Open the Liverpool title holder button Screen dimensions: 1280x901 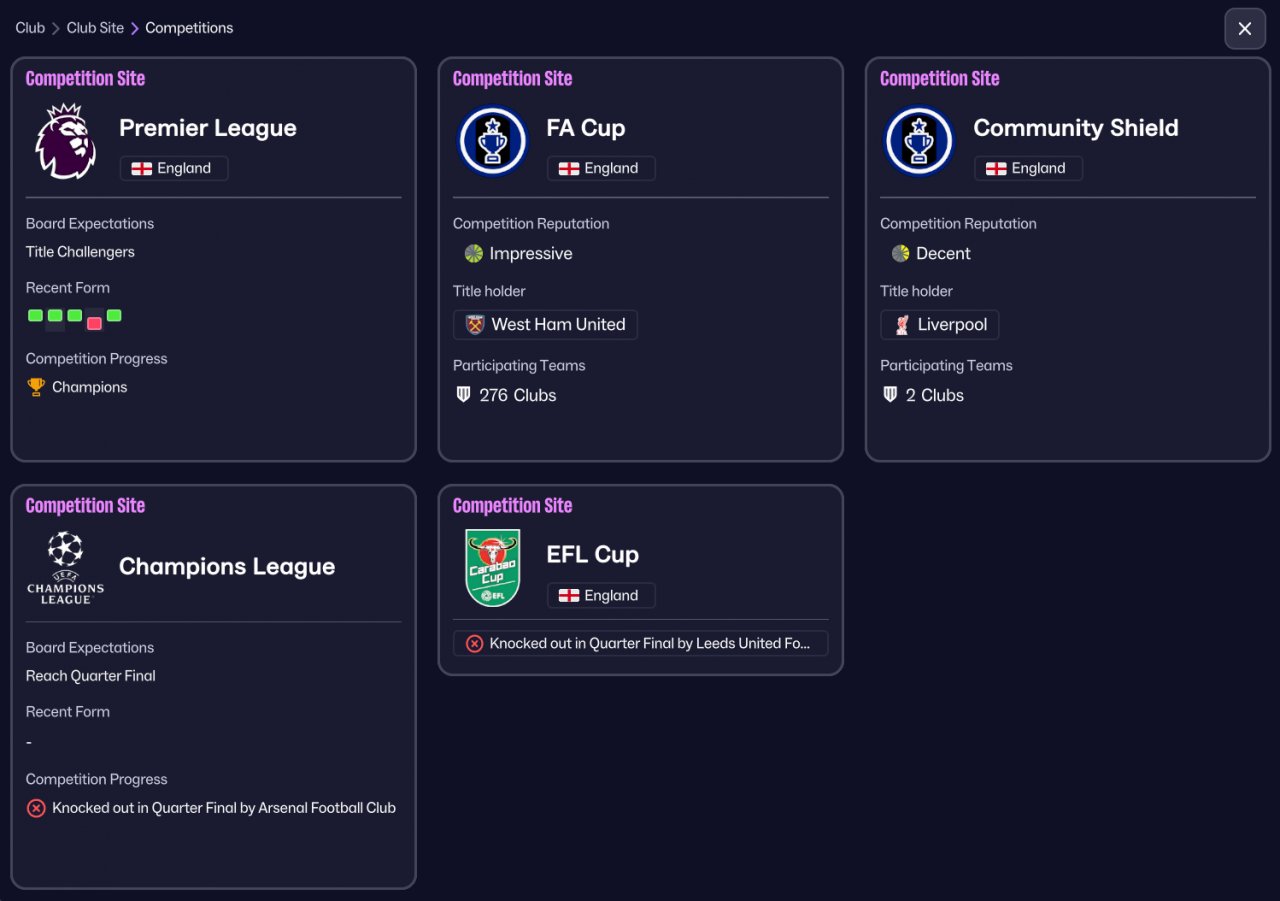[x=939, y=325]
